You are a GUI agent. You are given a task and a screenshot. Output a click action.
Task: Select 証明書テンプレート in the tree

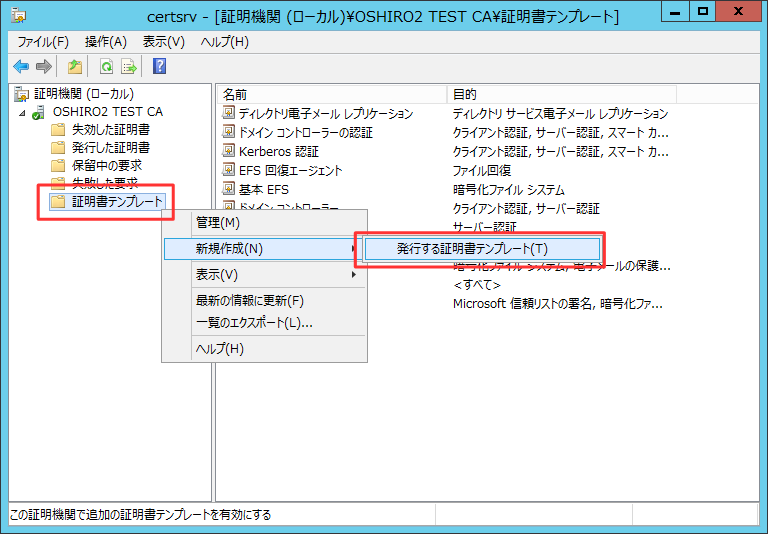[117, 201]
